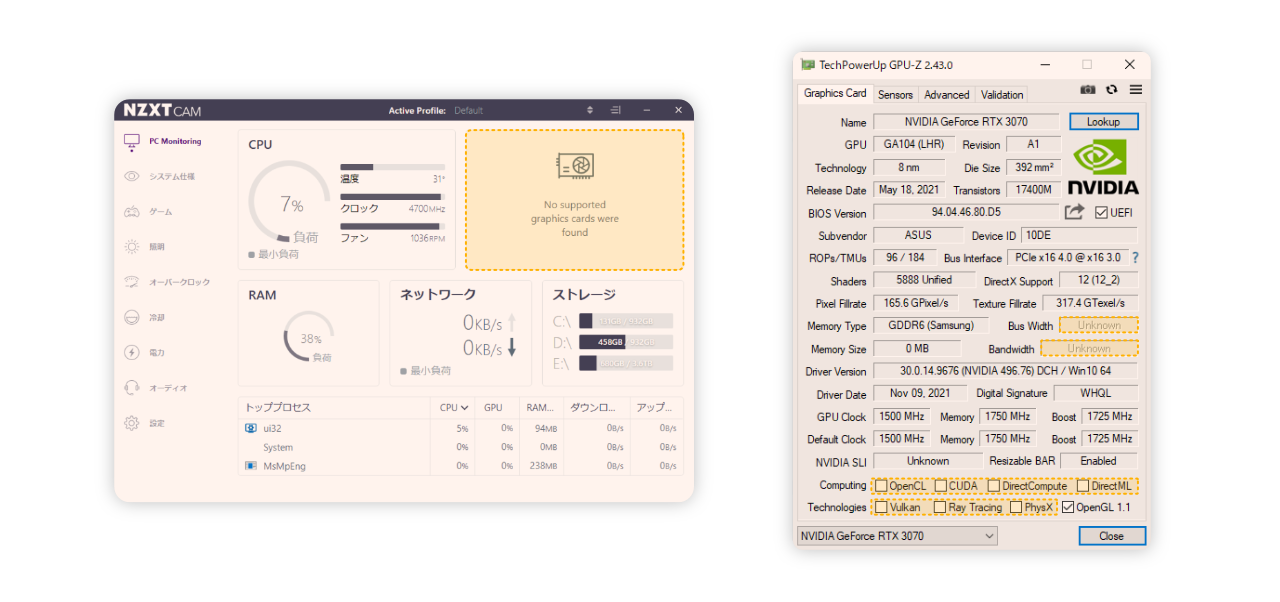This screenshot has height=602, width=1280.
Task: Click the Lookup button
Action: click(1103, 121)
